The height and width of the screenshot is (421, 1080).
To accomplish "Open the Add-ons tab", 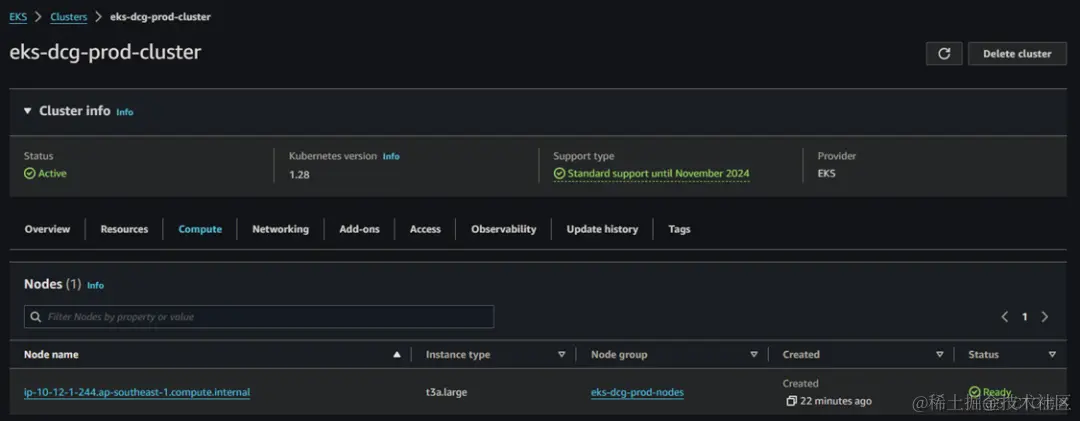I will point(360,229).
